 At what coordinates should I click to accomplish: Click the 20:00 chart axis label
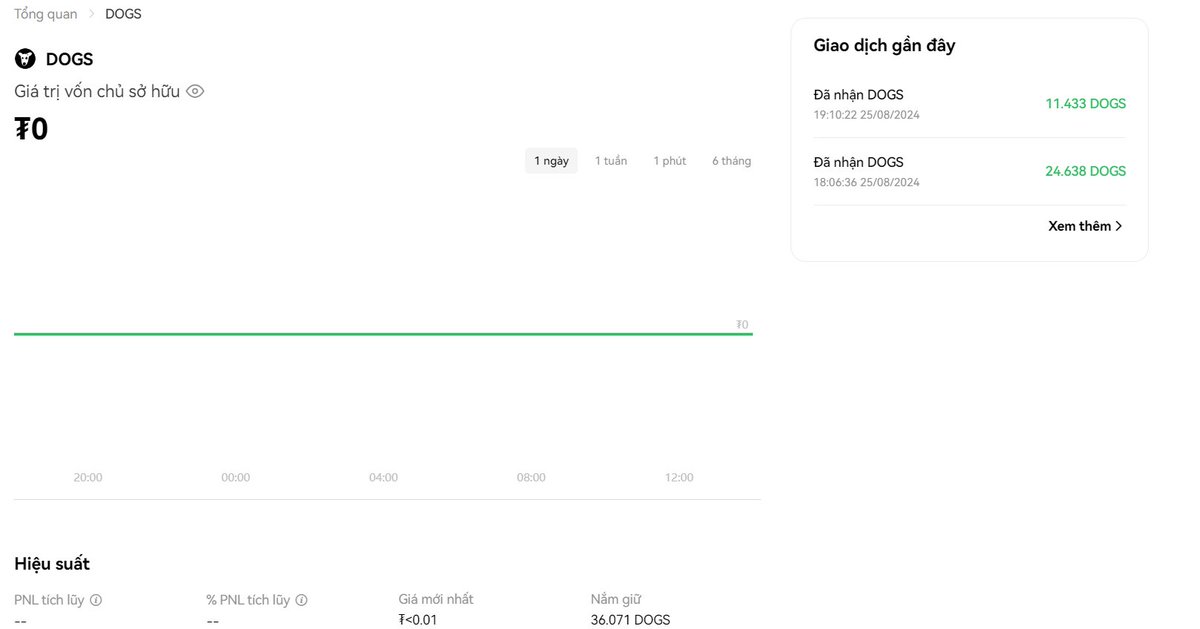(88, 478)
